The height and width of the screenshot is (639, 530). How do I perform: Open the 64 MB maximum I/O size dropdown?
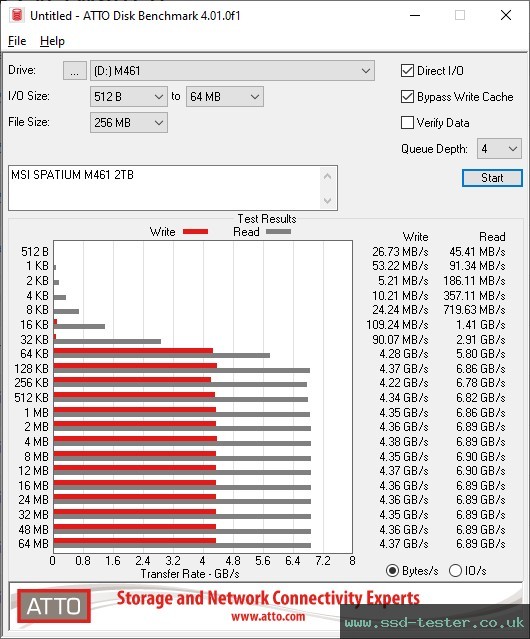224,97
